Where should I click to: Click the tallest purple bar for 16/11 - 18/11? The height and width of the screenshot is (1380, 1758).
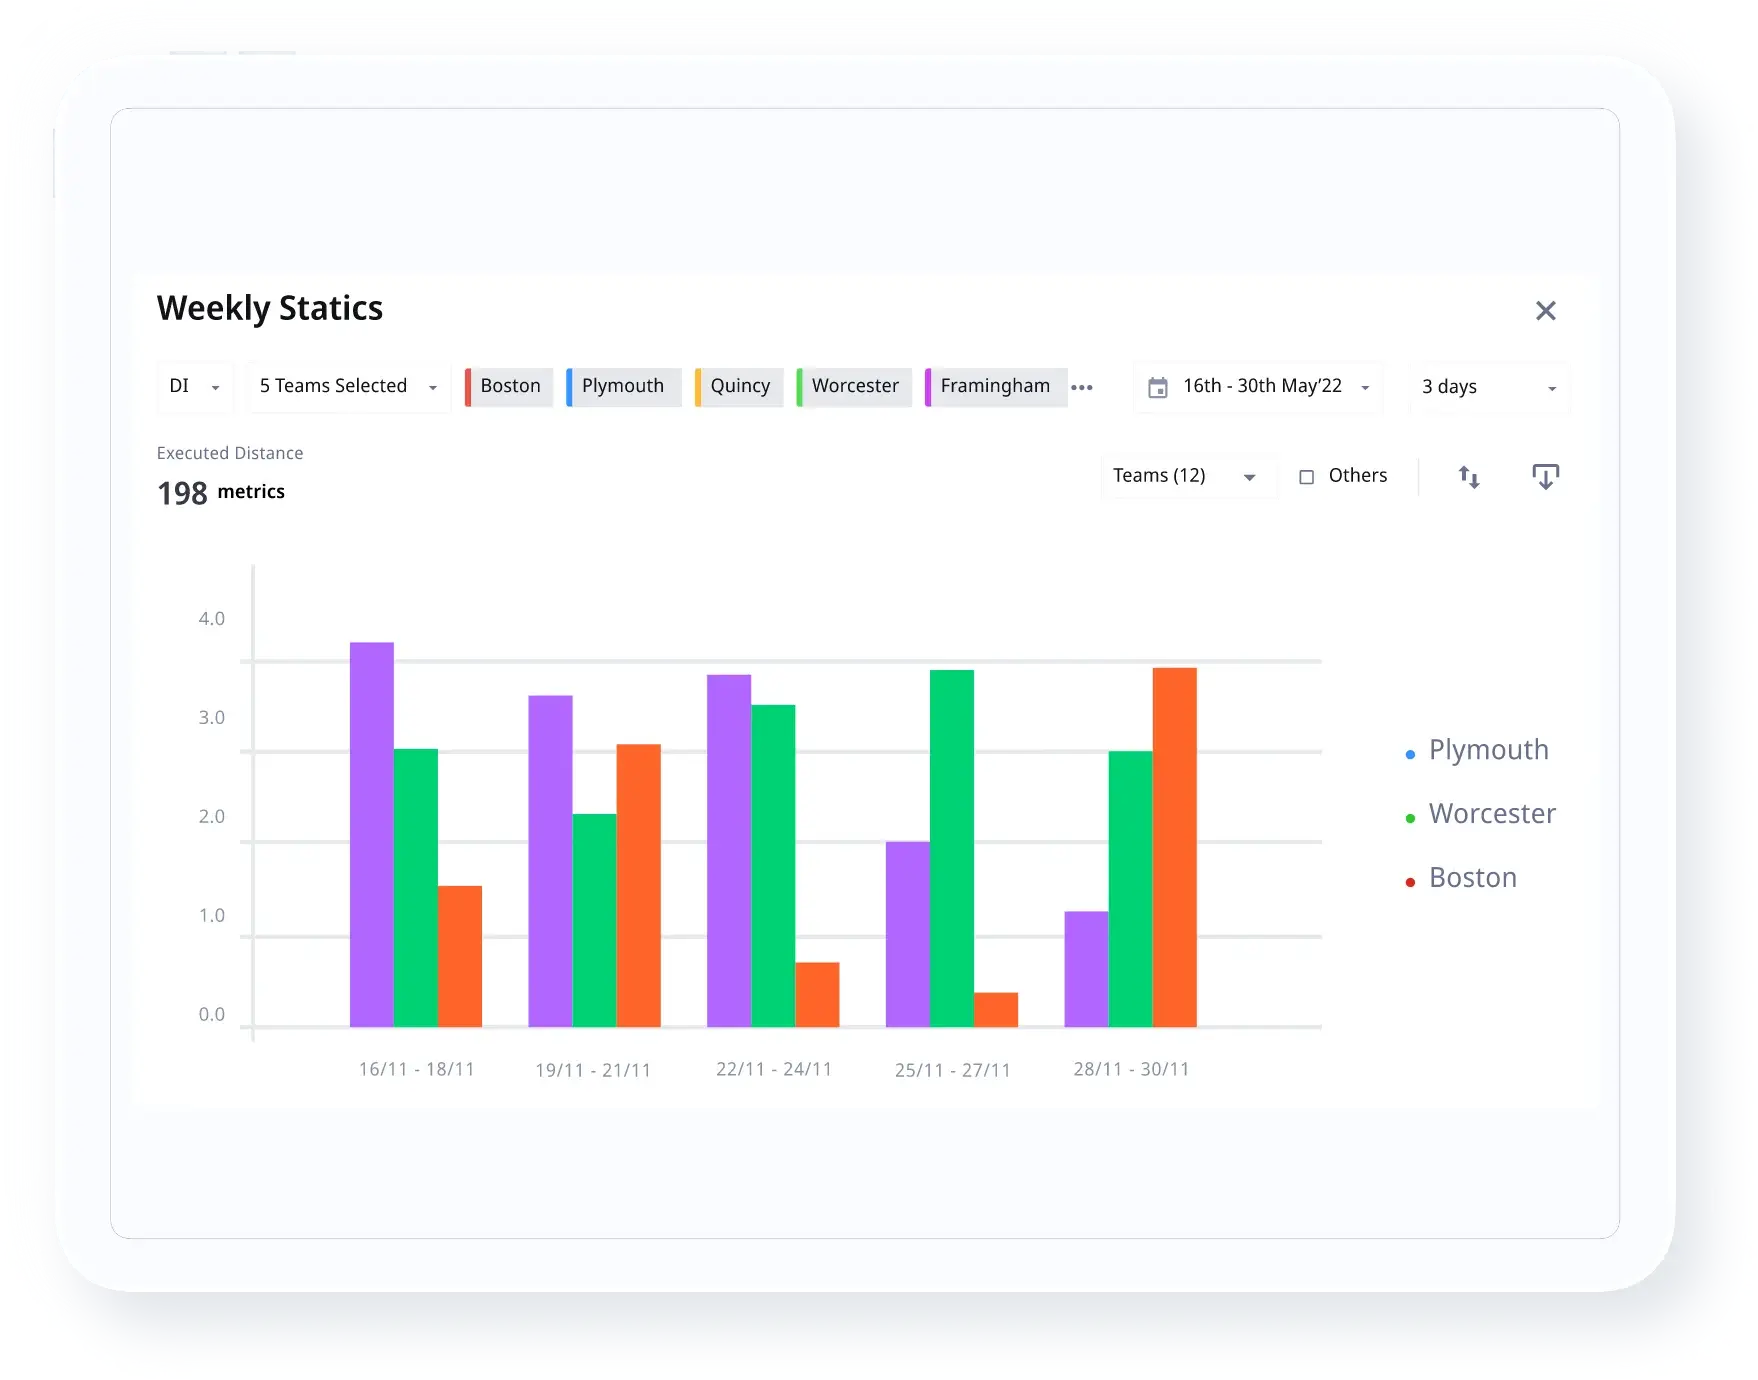point(371,834)
